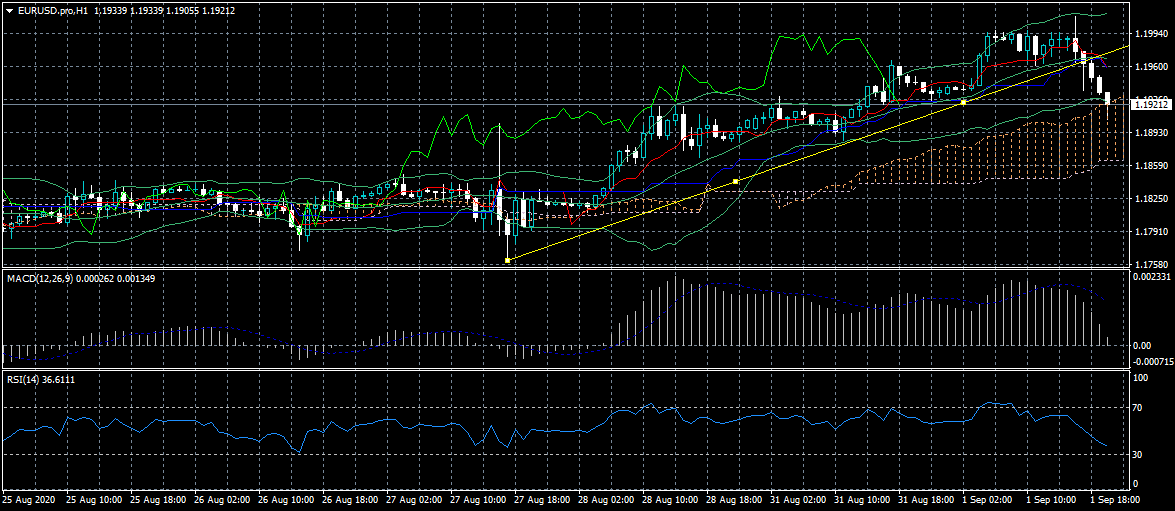Click the 25 Aug 18:00 time label
Screen dimensions: 1175x511
158,499
